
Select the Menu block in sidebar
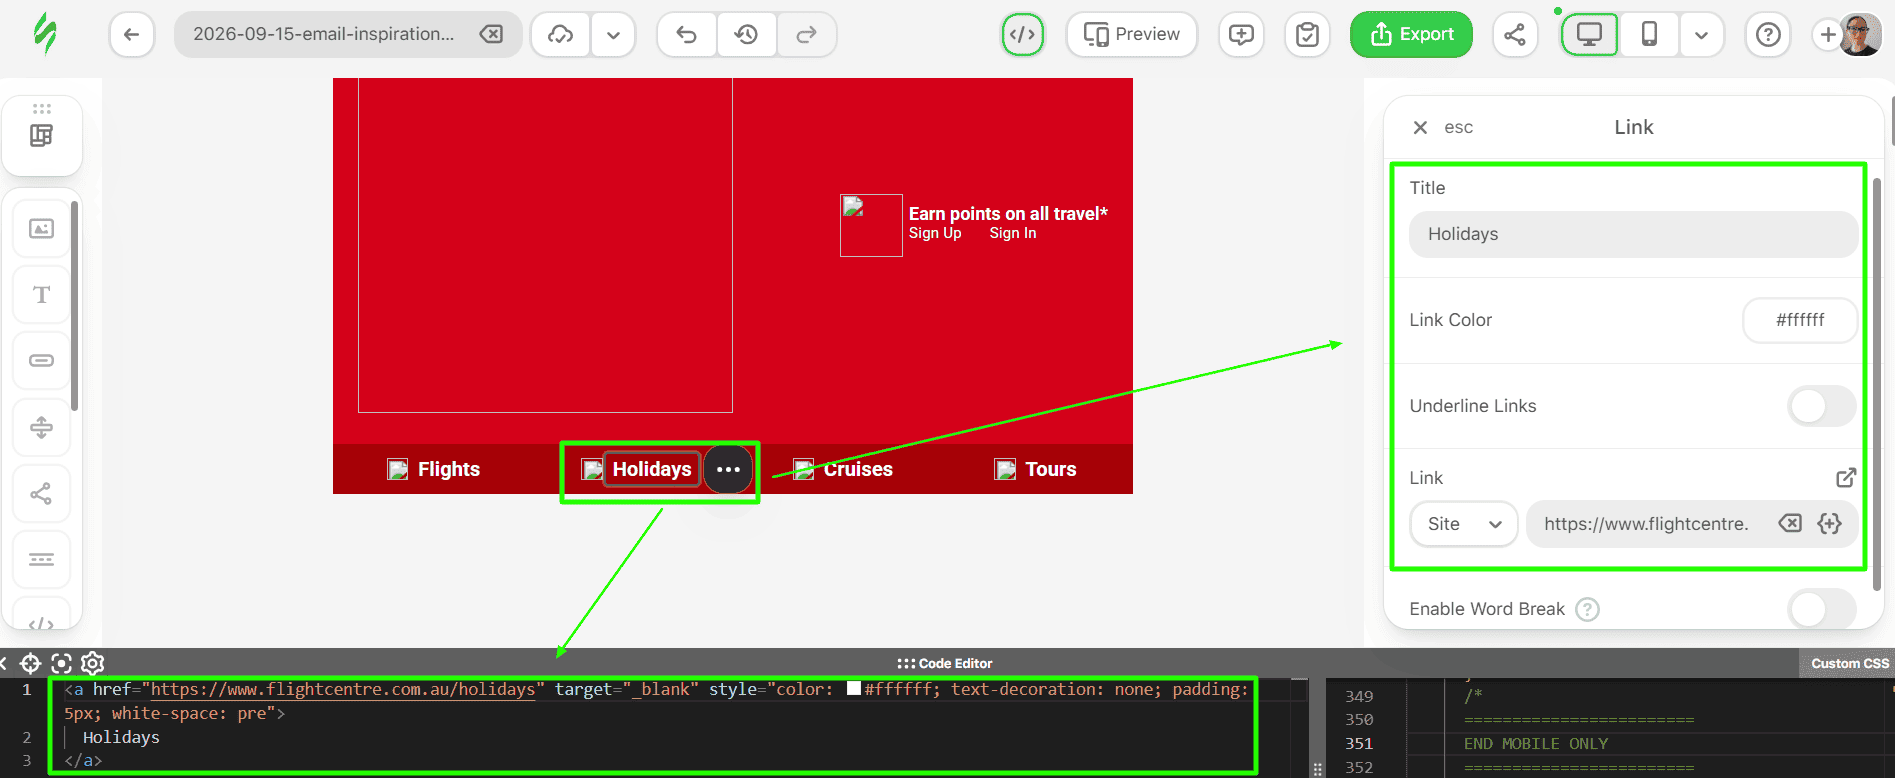41,559
